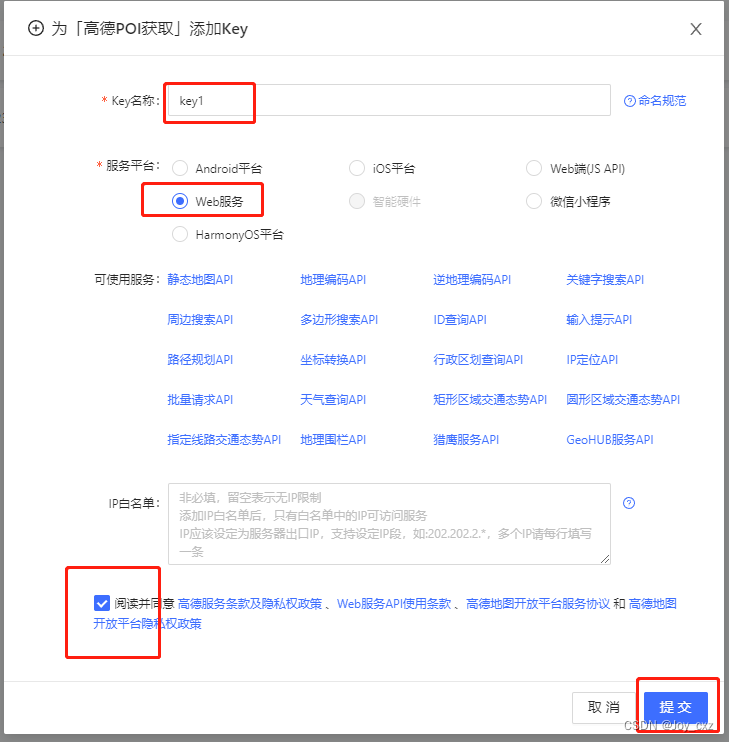This screenshot has width=729, height=742.
Task: Open the 地理围栏API link
Action: click(333, 440)
